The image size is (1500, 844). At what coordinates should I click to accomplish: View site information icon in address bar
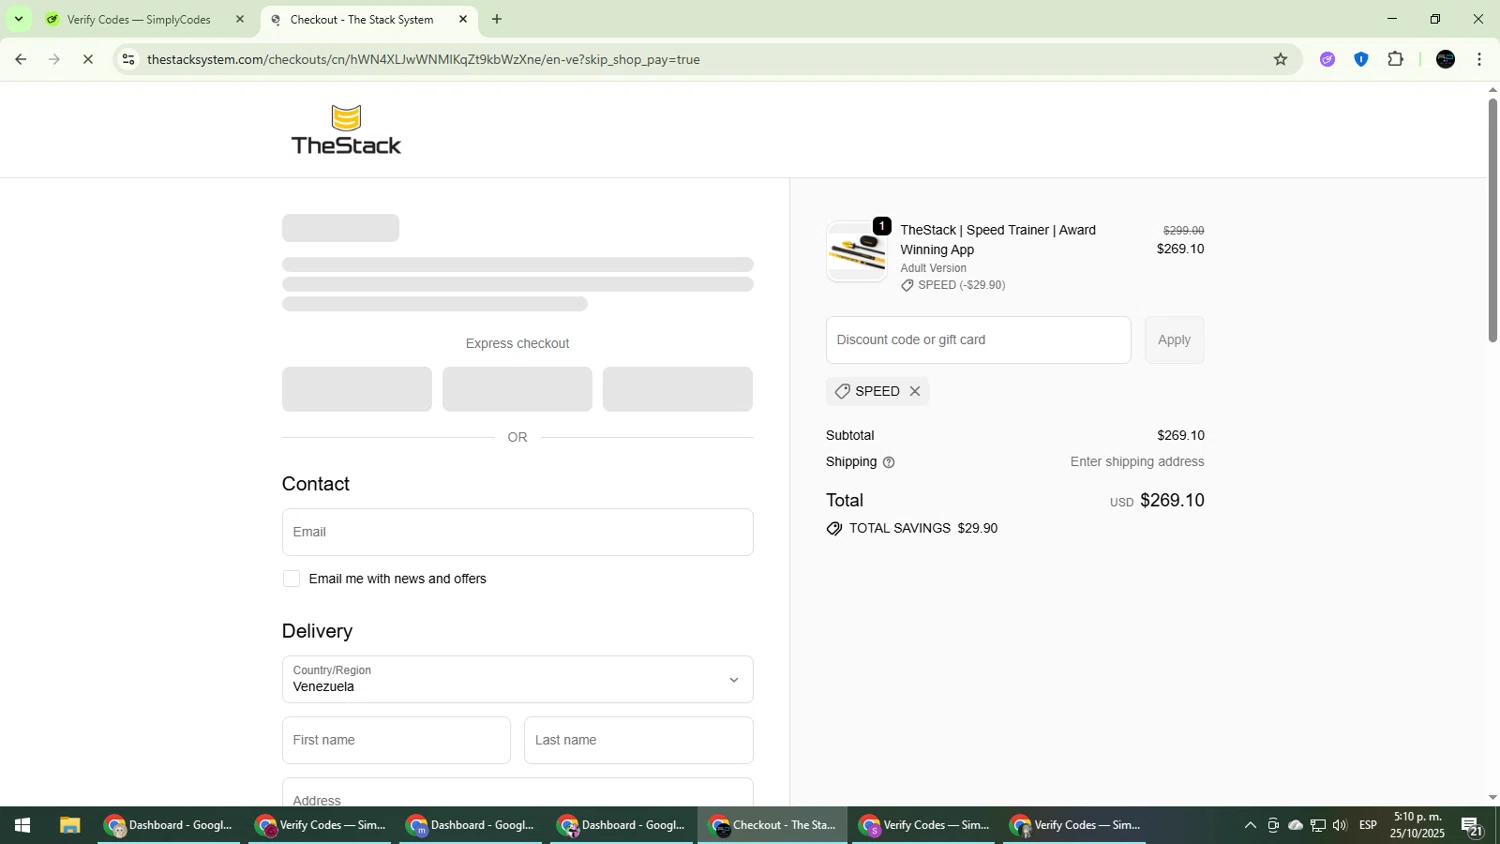coord(128,59)
